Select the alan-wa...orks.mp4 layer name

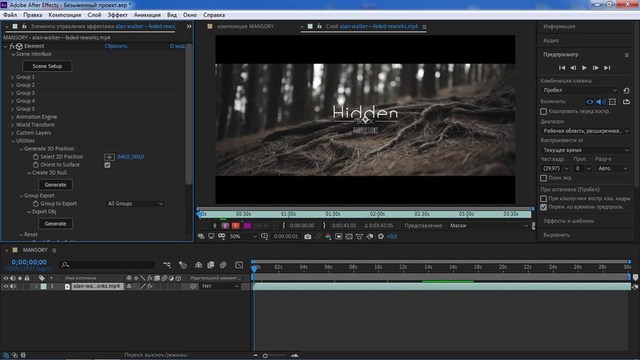[97, 287]
